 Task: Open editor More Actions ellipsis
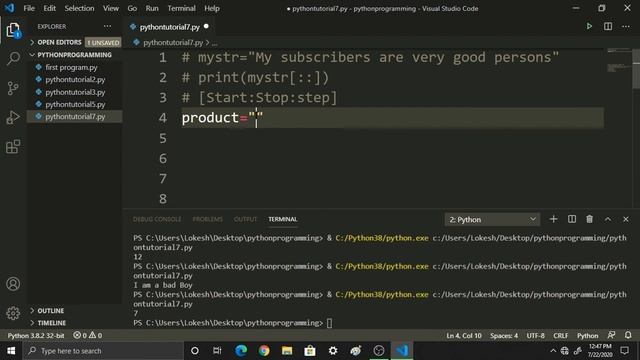pos(626,27)
